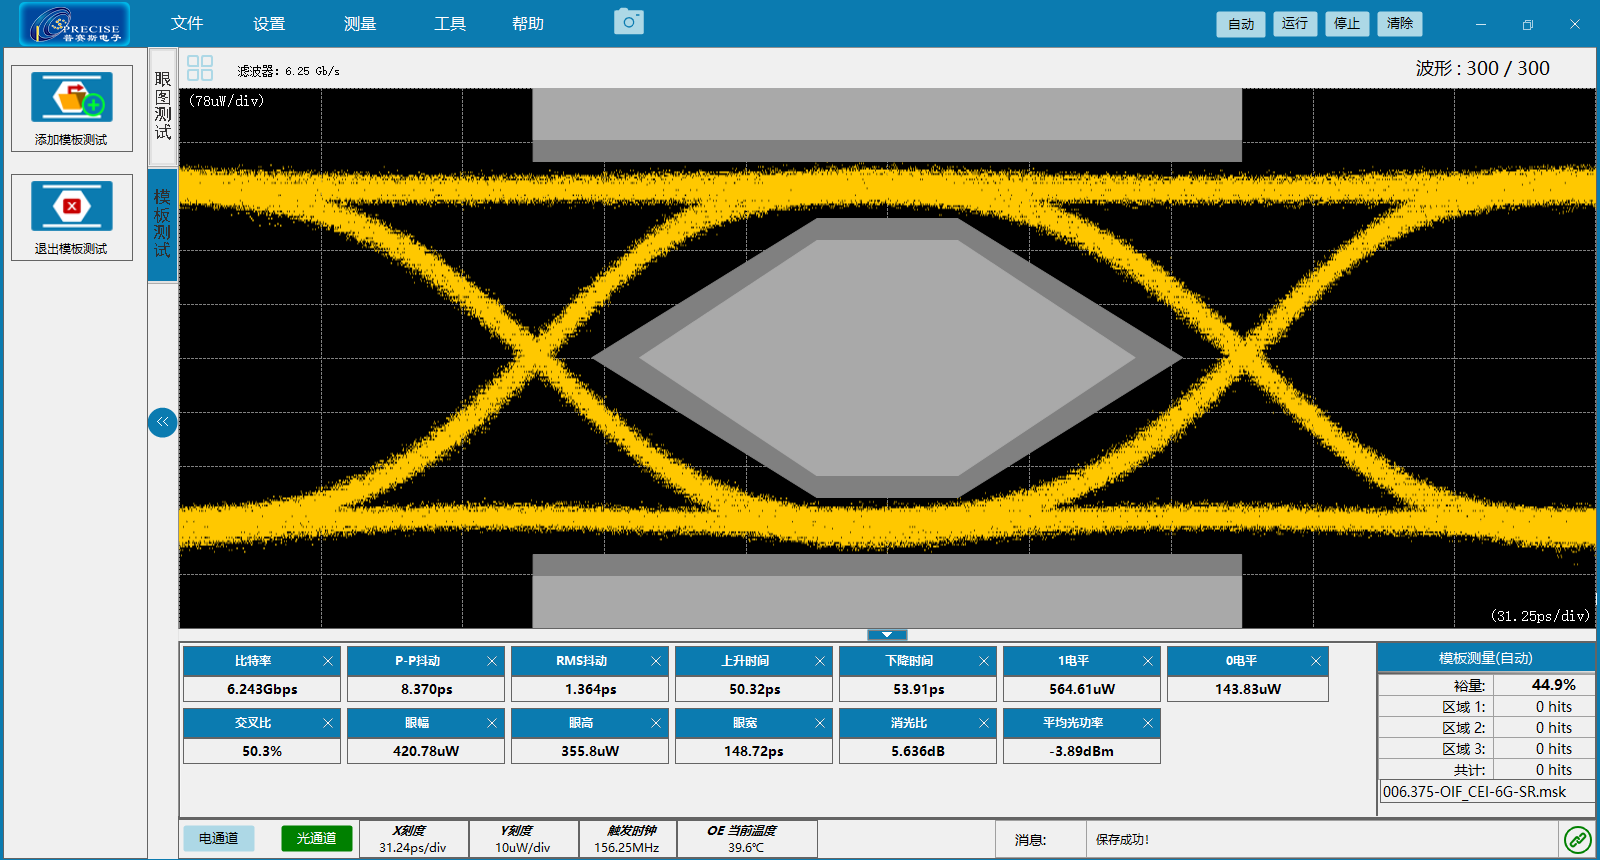Remove the 上升时间 measurement
Screen dimensions: 1600x860
(x=820, y=661)
